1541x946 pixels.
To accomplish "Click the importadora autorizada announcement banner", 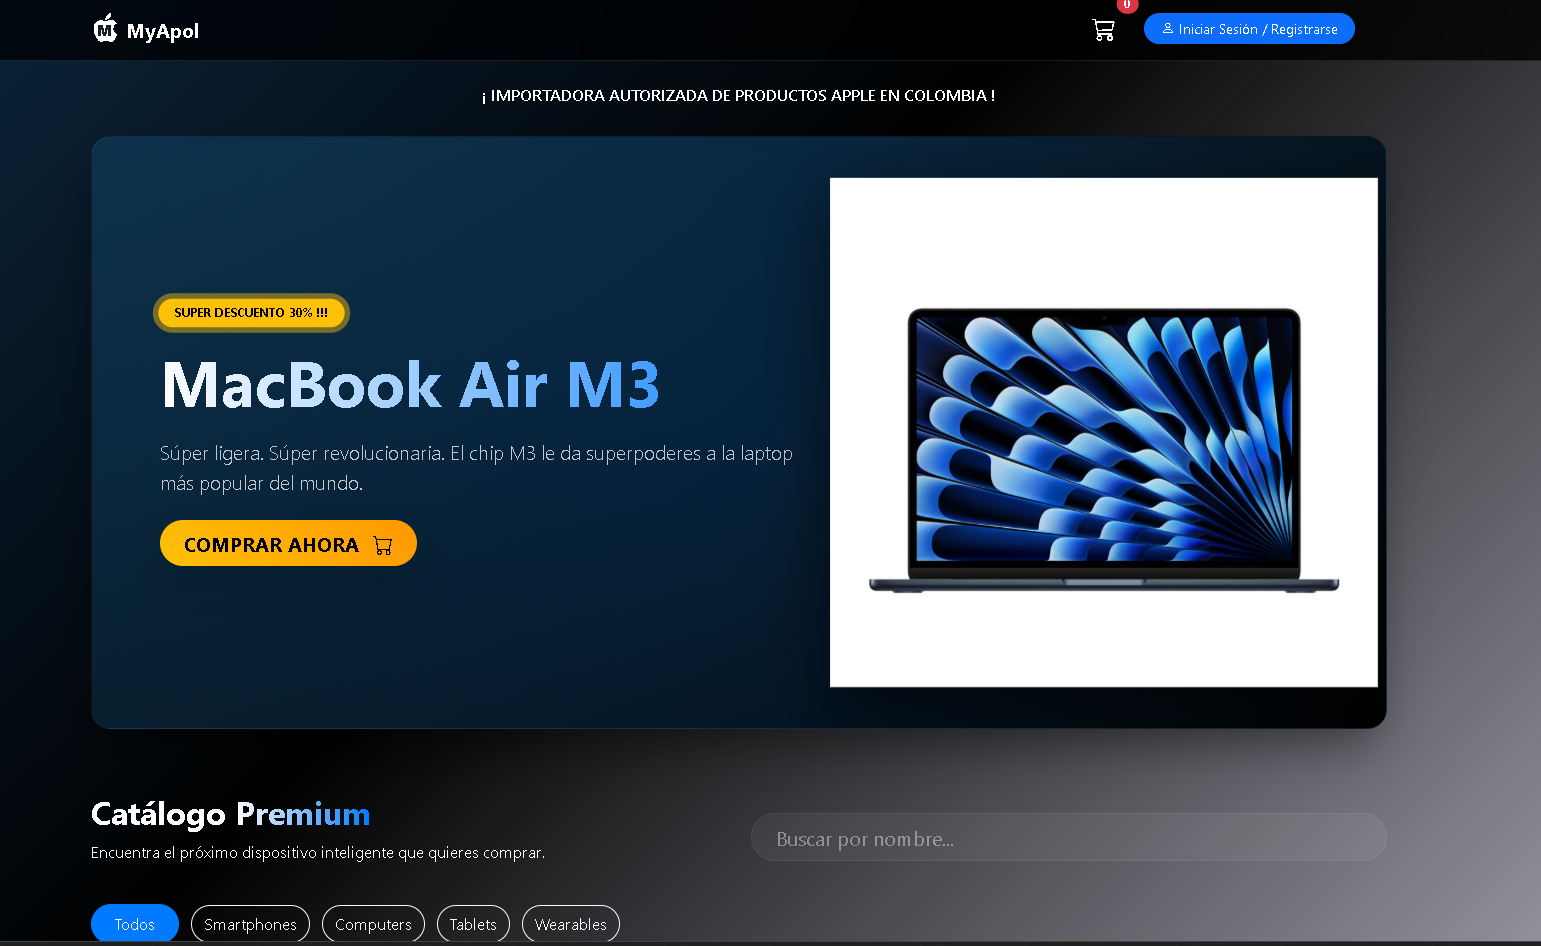I will click(738, 96).
